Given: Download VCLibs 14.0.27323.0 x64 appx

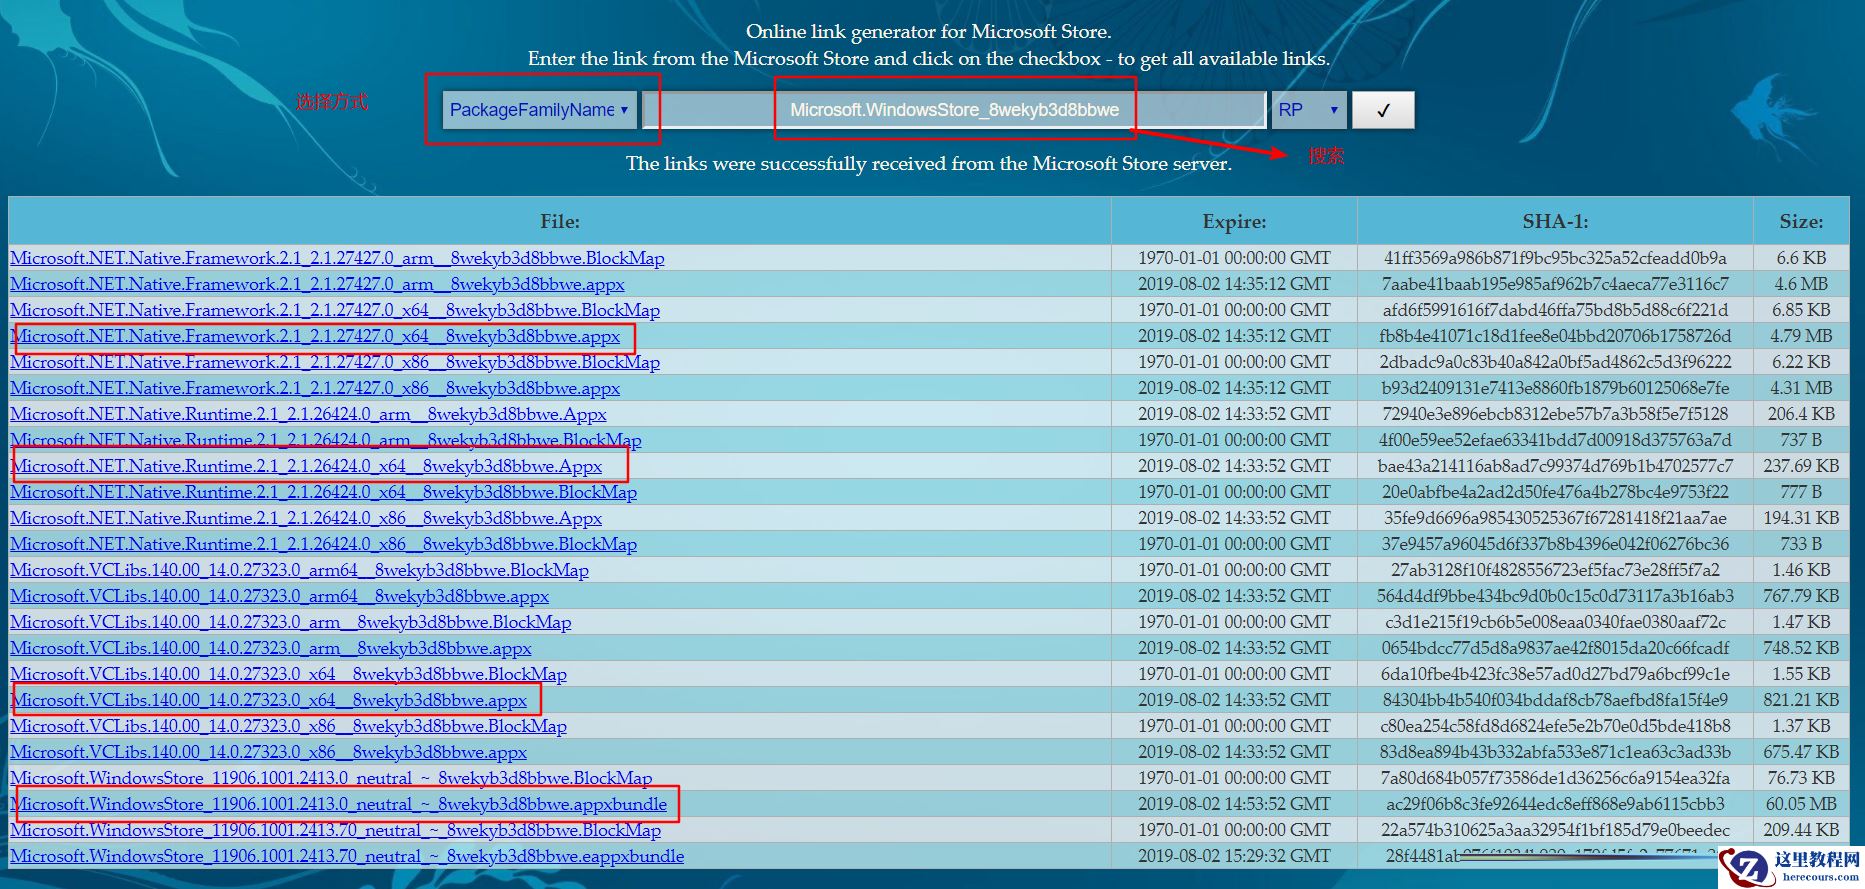Looking at the screenshot, I should [268, 700].
